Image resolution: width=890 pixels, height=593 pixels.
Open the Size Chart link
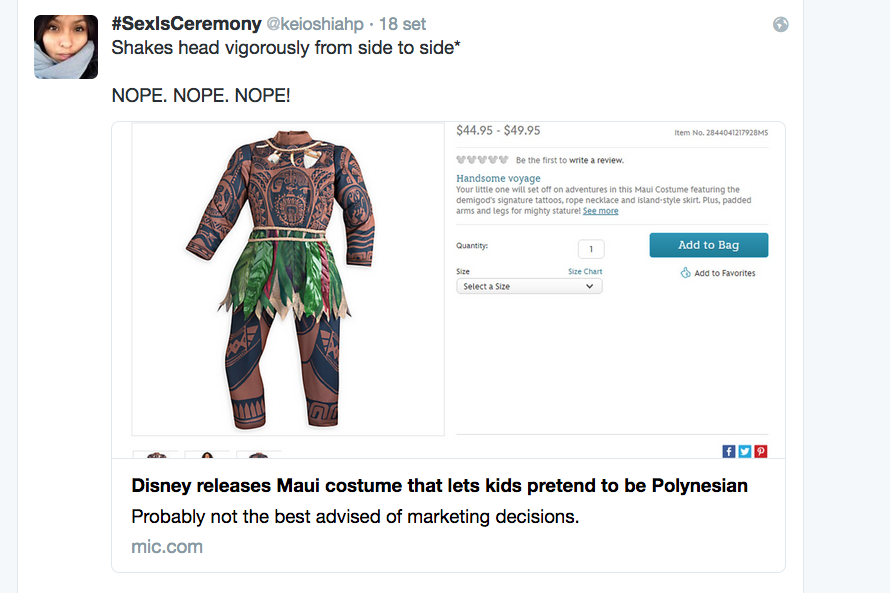click(x=585, y=271)
